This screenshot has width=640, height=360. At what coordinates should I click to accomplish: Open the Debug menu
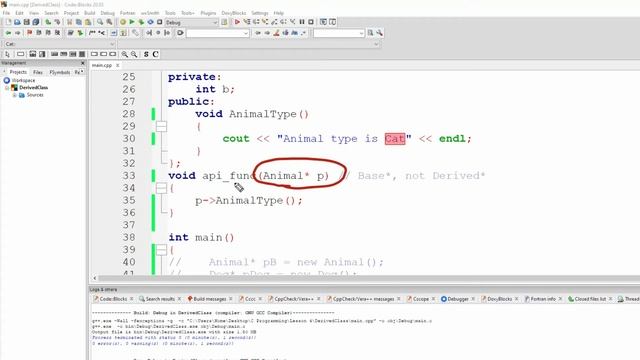coord(107,13)
